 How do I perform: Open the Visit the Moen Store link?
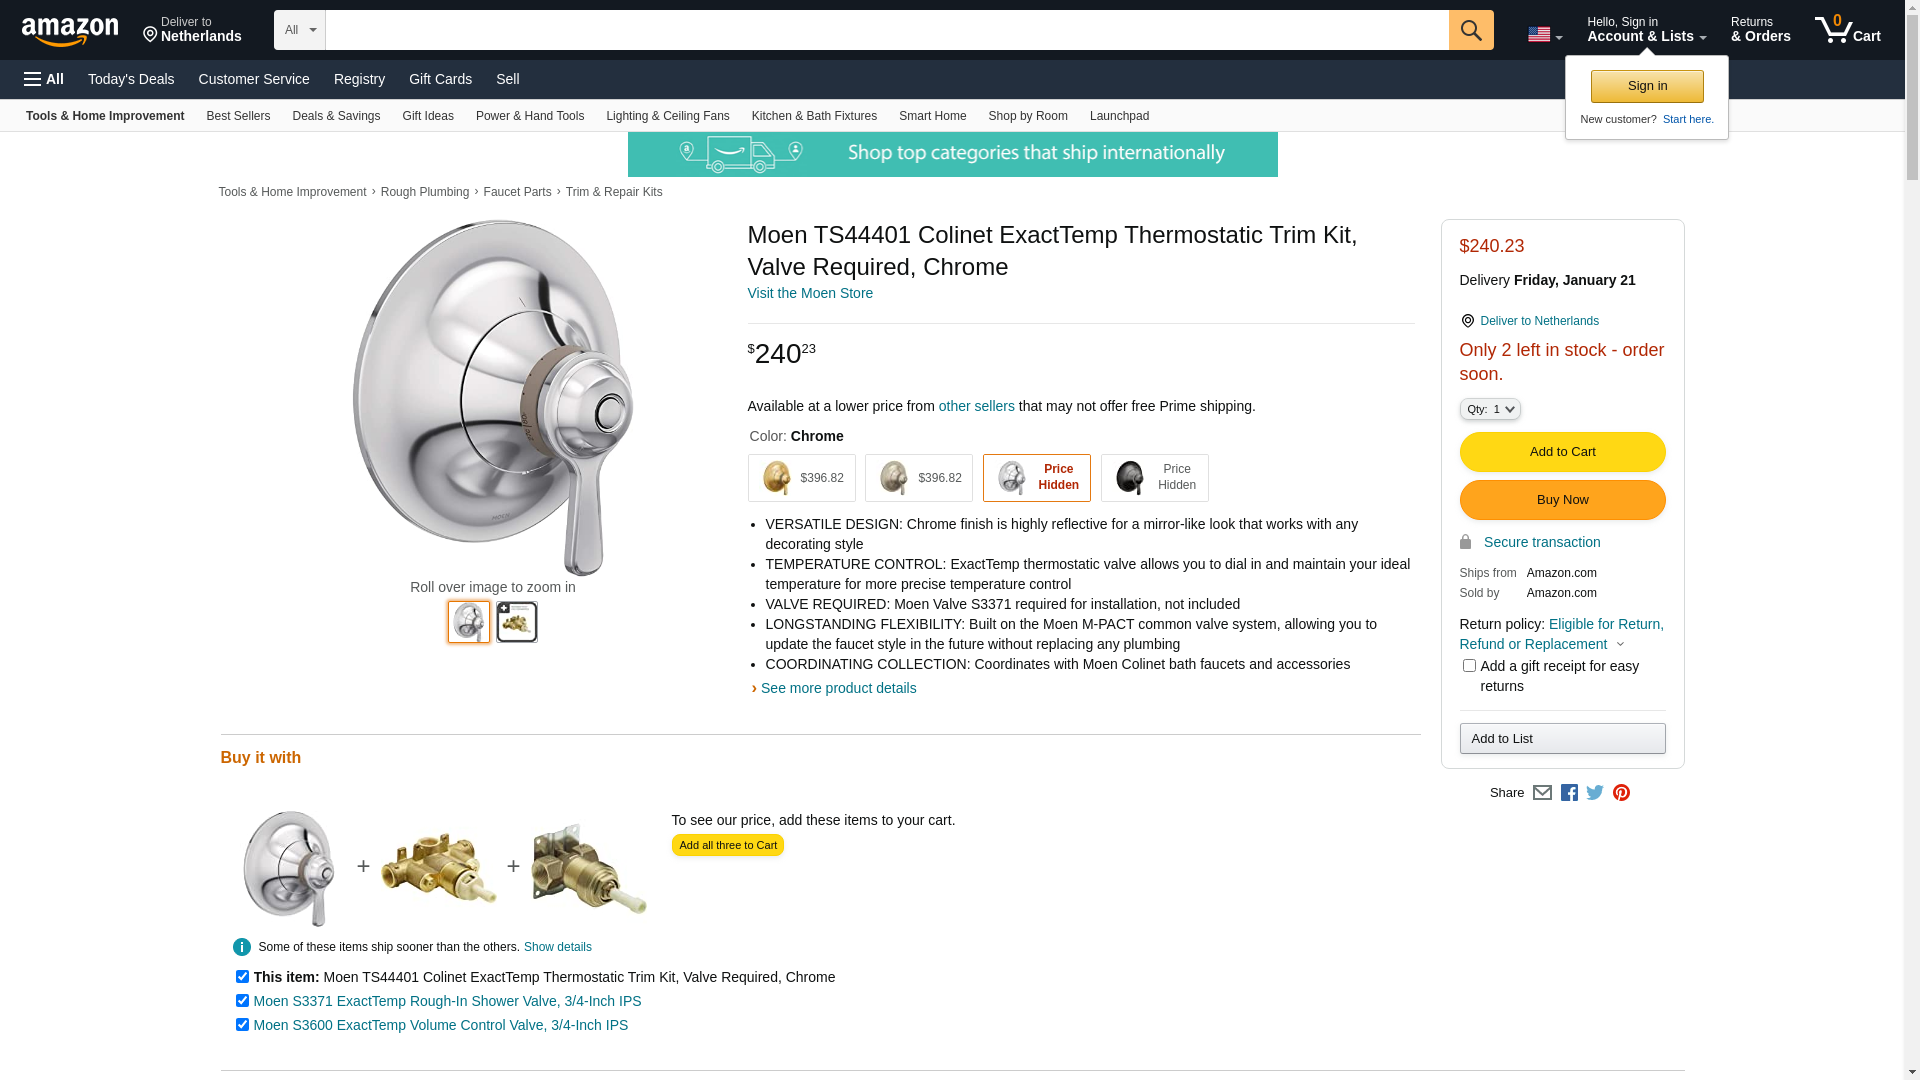click(x=810, y=293)
